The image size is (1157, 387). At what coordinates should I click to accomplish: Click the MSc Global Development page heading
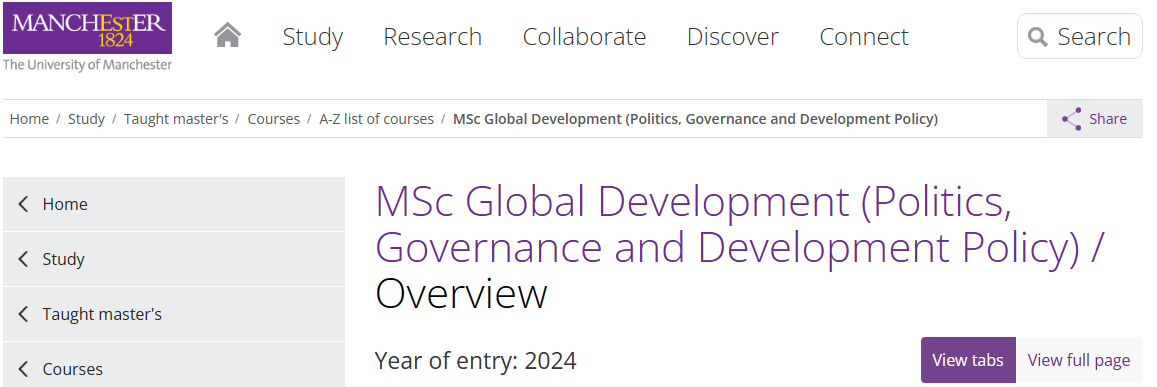pyautogui.click(x=739, y=247)
